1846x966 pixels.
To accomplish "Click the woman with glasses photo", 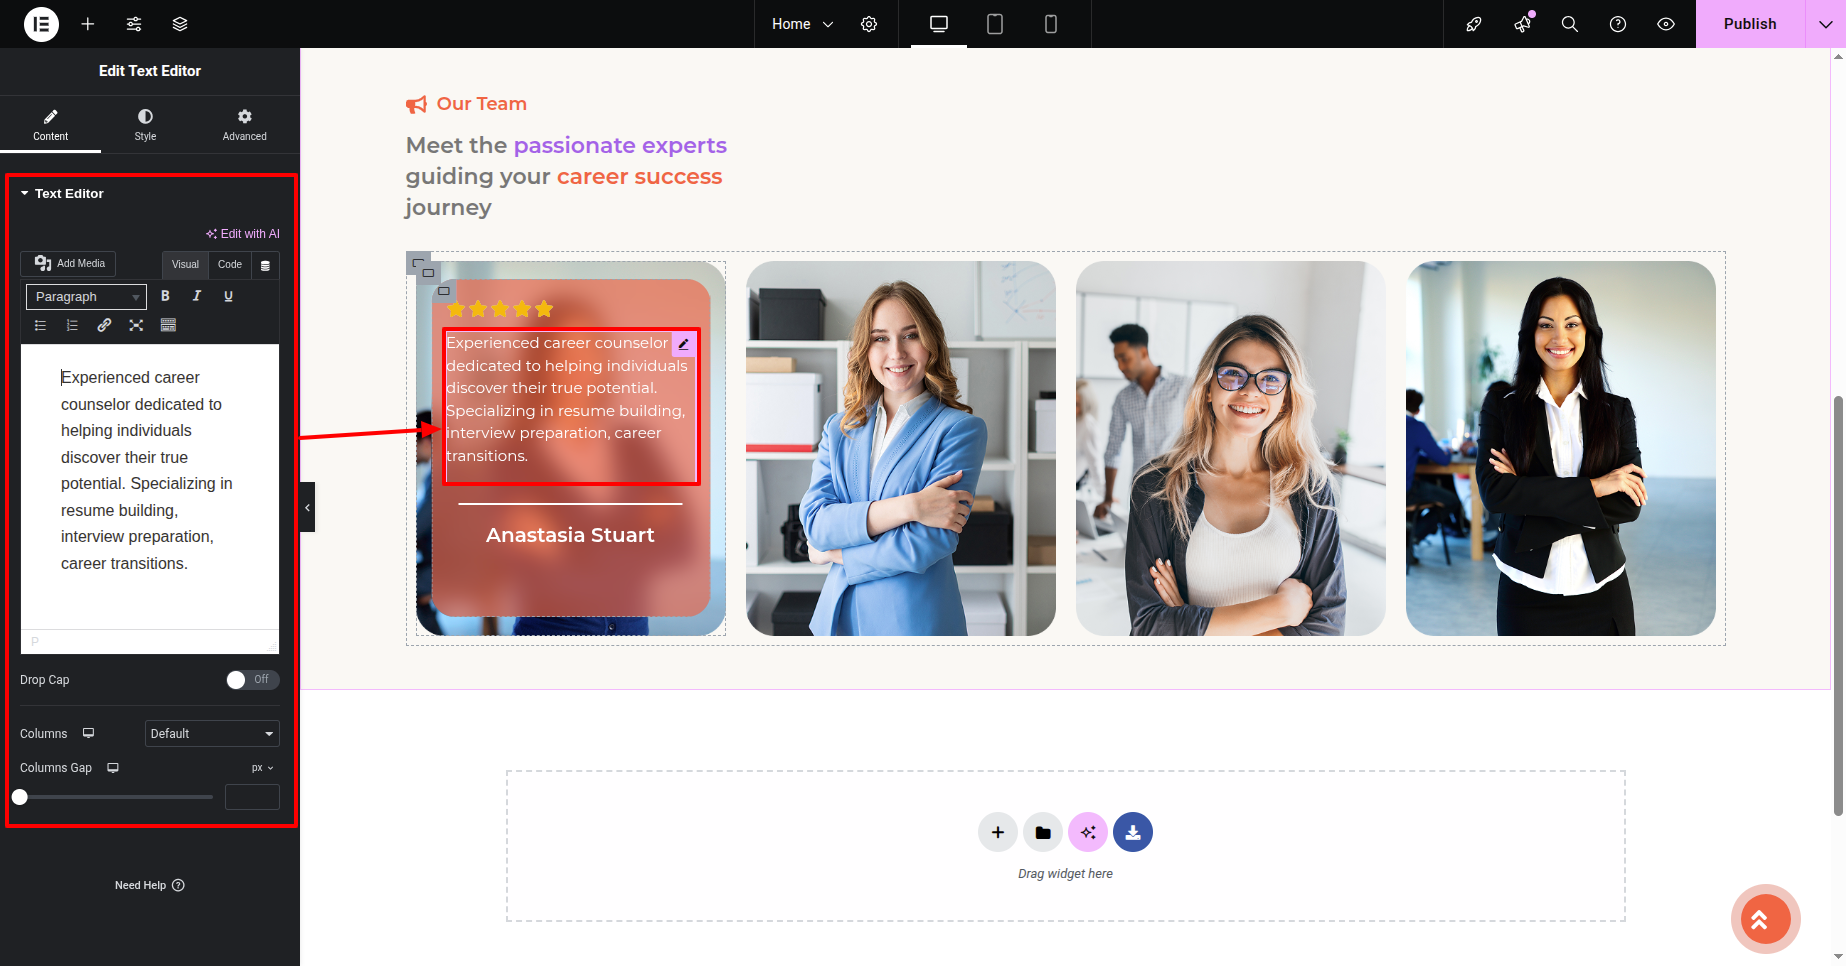I will [1231, 448].
